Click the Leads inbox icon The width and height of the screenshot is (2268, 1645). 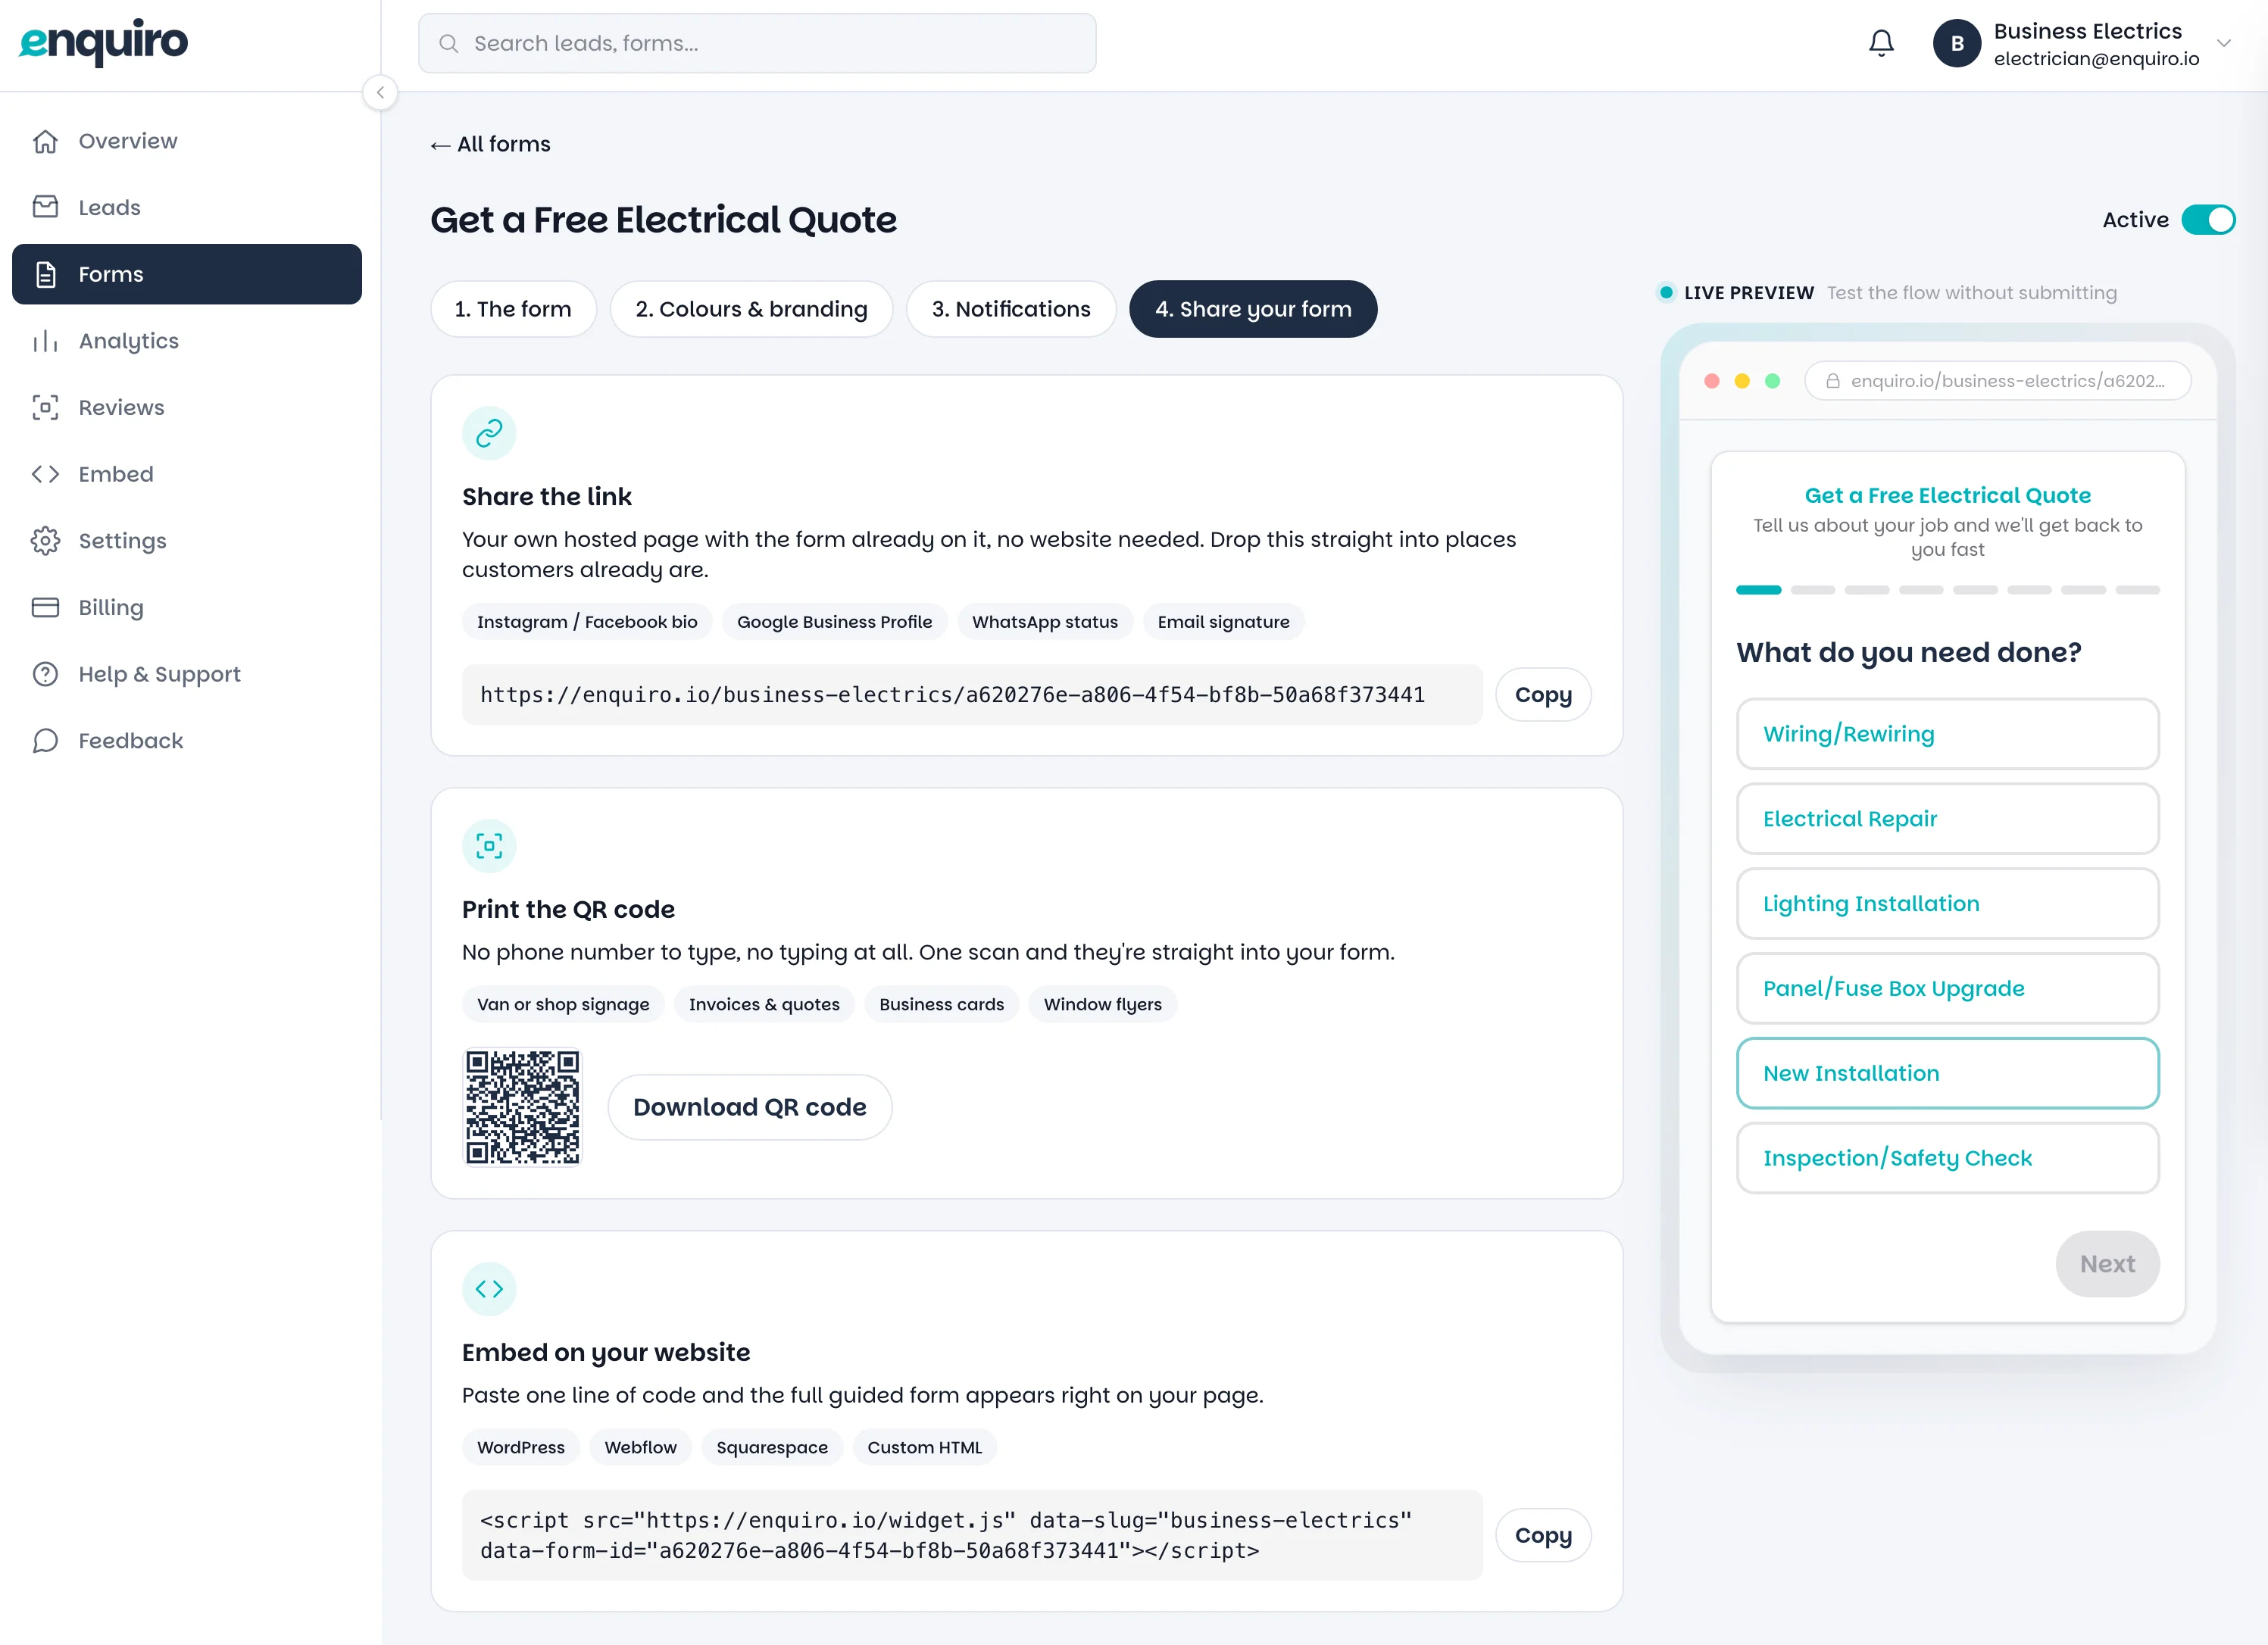45,207
